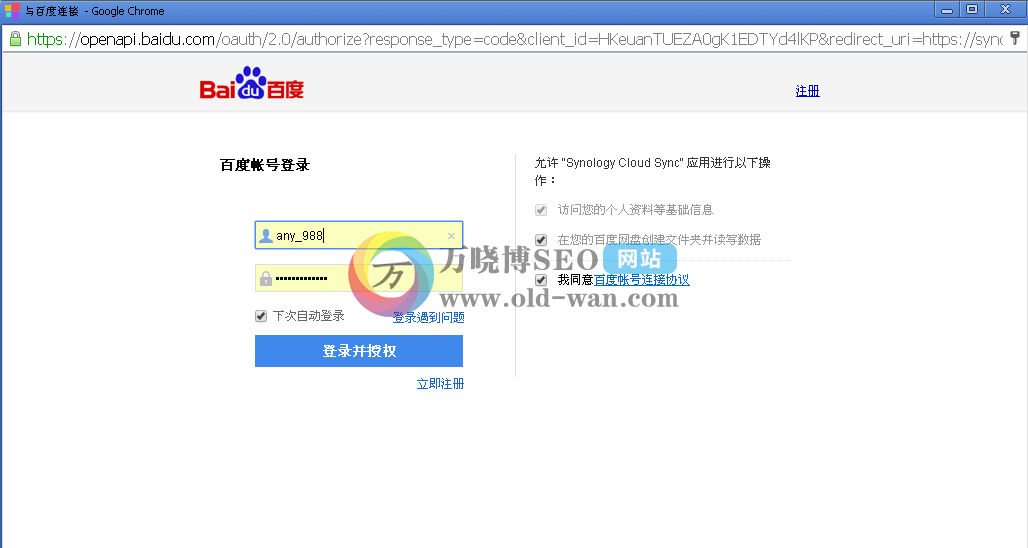Clear the username field with X icon

coord(451,236)
